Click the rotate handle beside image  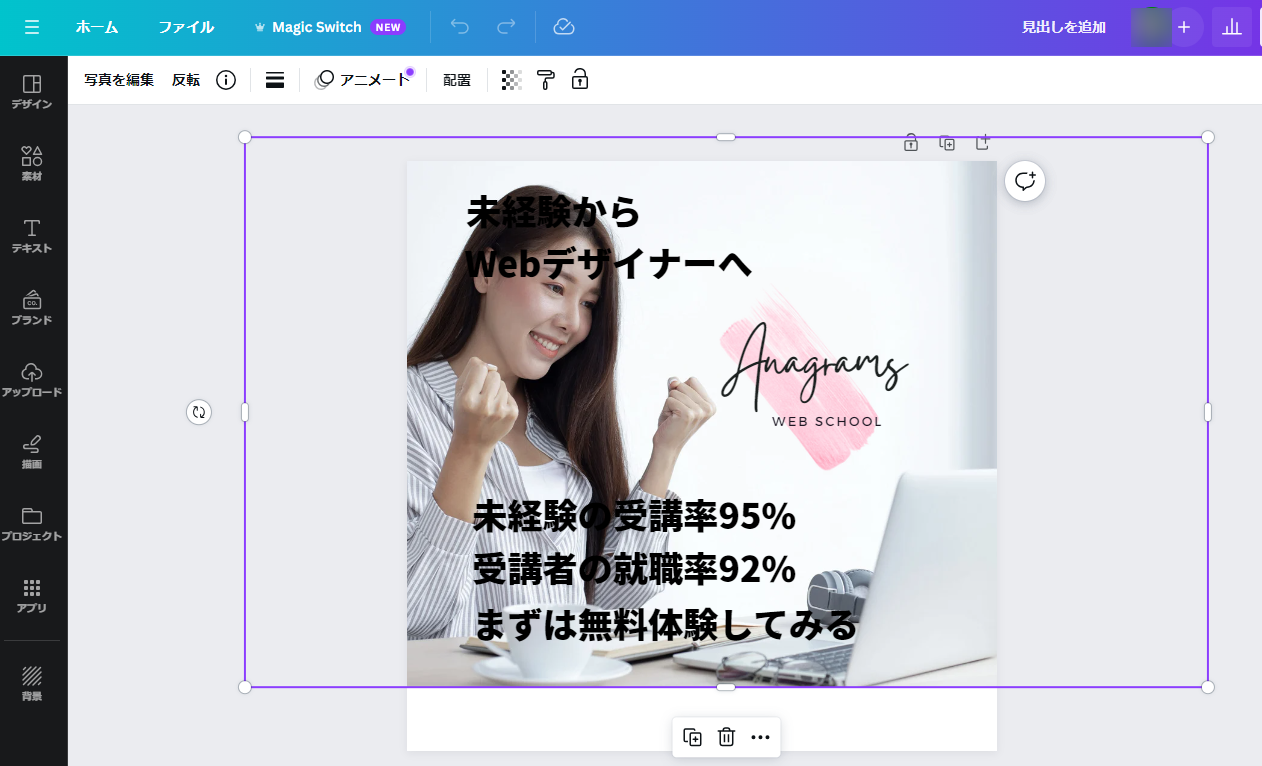coord(199,412)
